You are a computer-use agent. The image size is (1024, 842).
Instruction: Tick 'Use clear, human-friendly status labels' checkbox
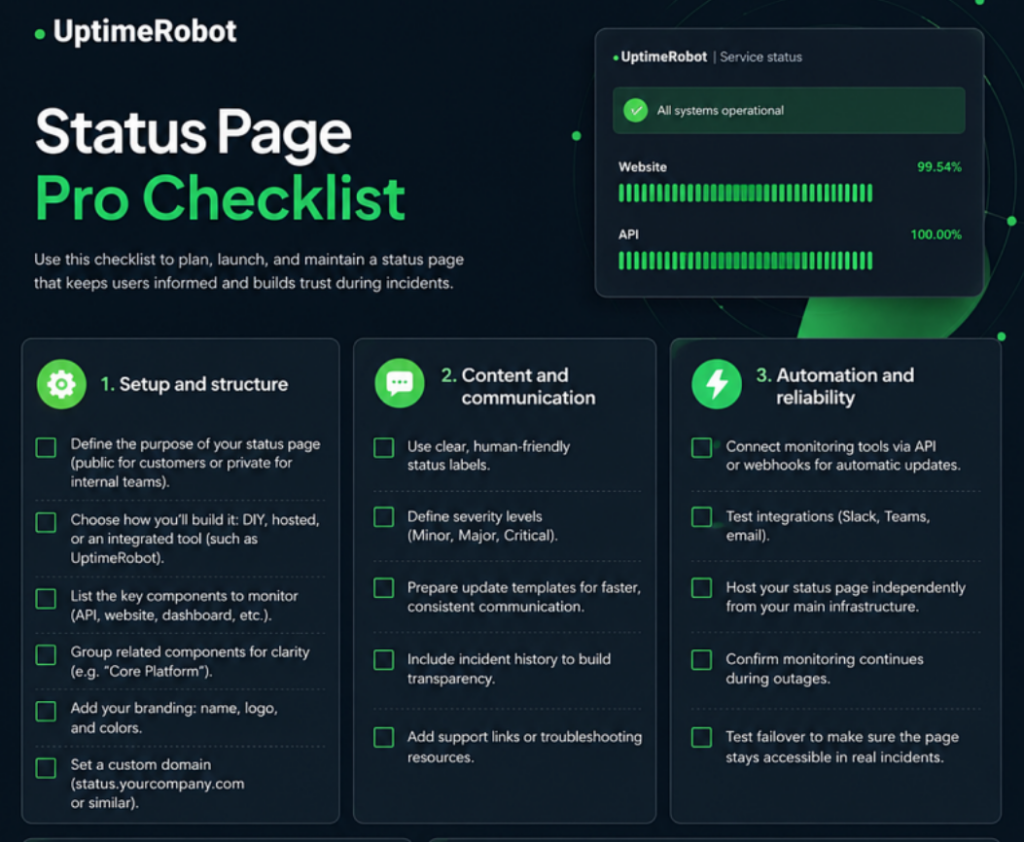click(x=383, y=448)
